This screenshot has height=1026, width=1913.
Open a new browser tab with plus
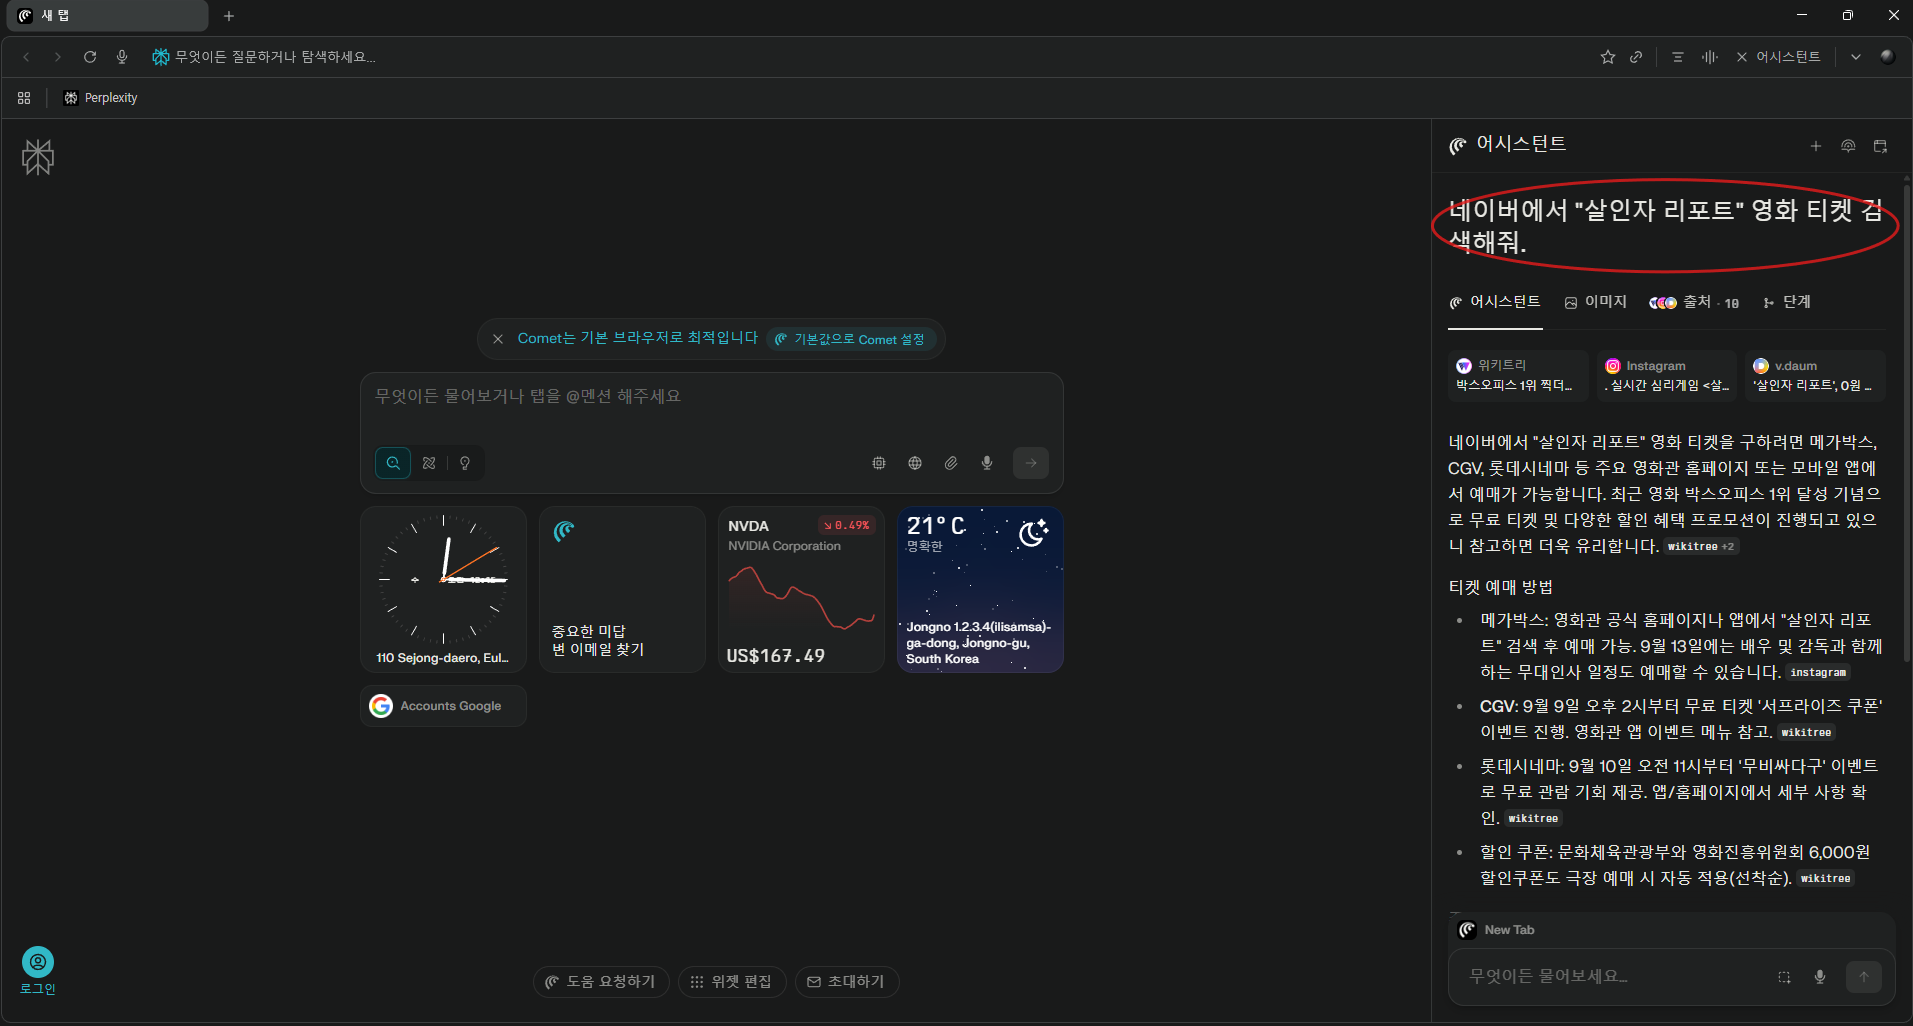click(229, 16)
